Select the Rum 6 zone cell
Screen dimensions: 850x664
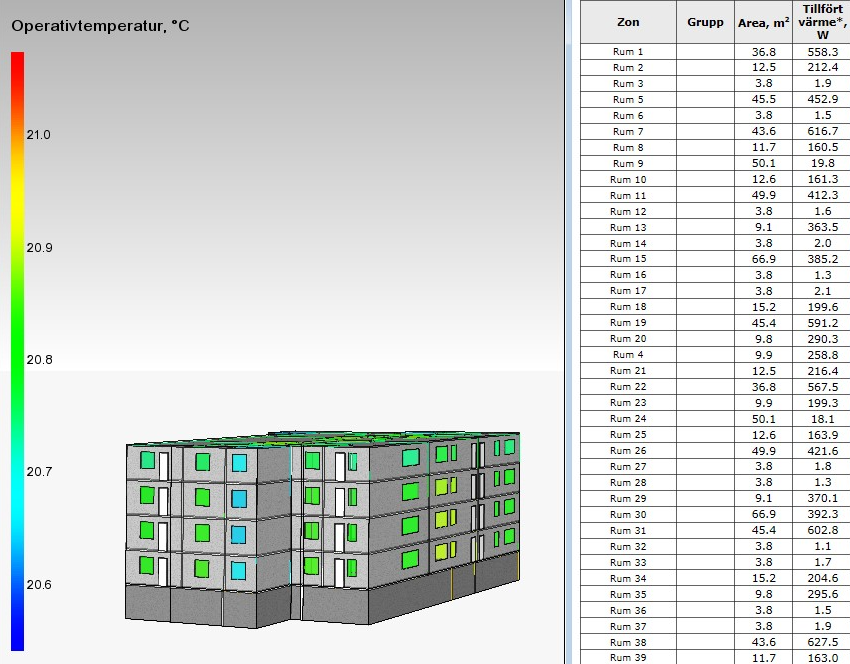[x=628, y=115]
